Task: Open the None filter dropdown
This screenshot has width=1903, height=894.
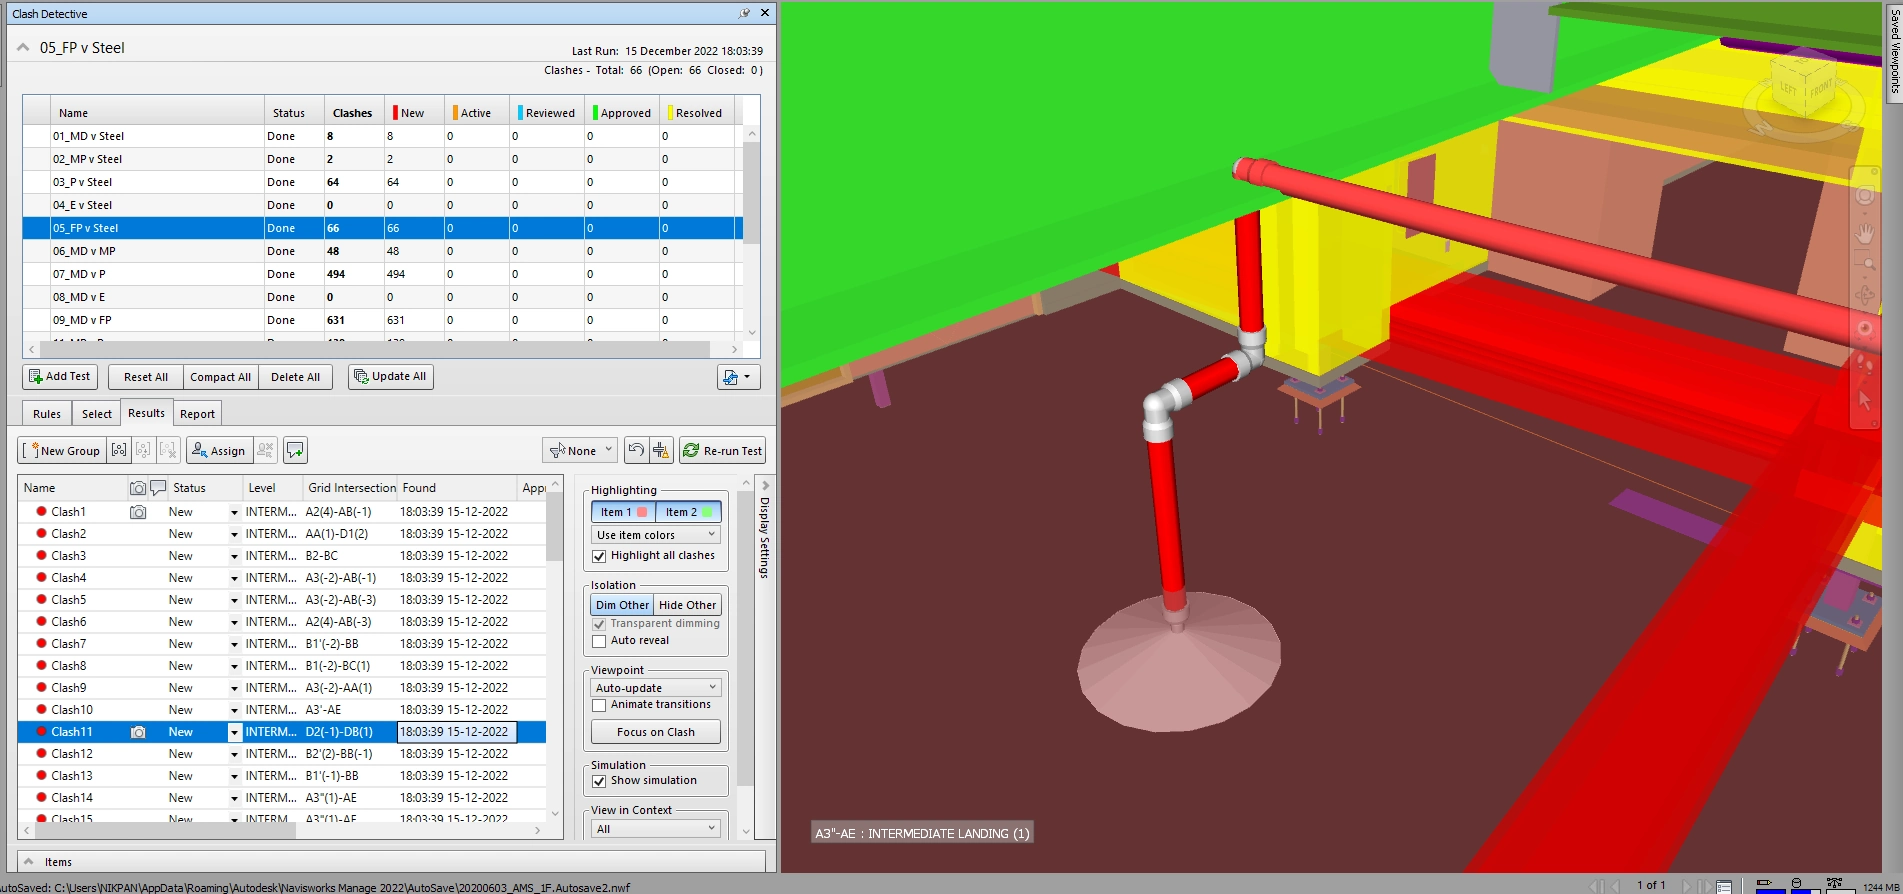Action: pyautogui.click(x=581, y=451)
